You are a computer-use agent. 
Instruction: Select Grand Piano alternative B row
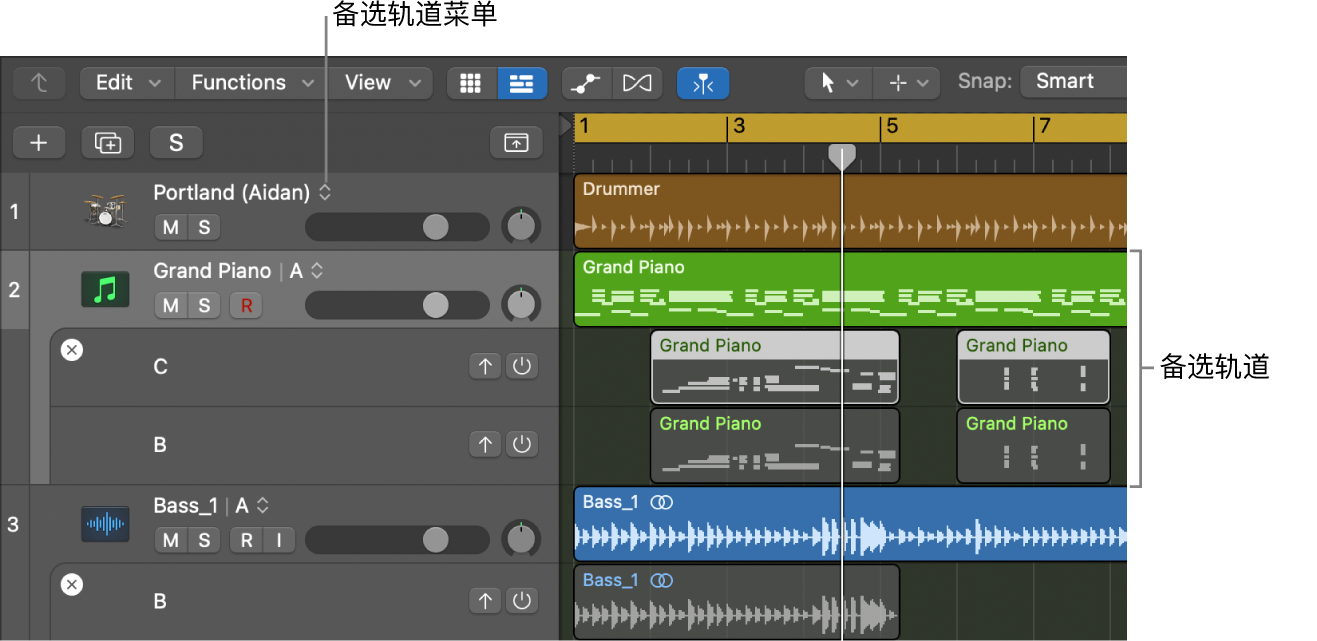point(304,445)
